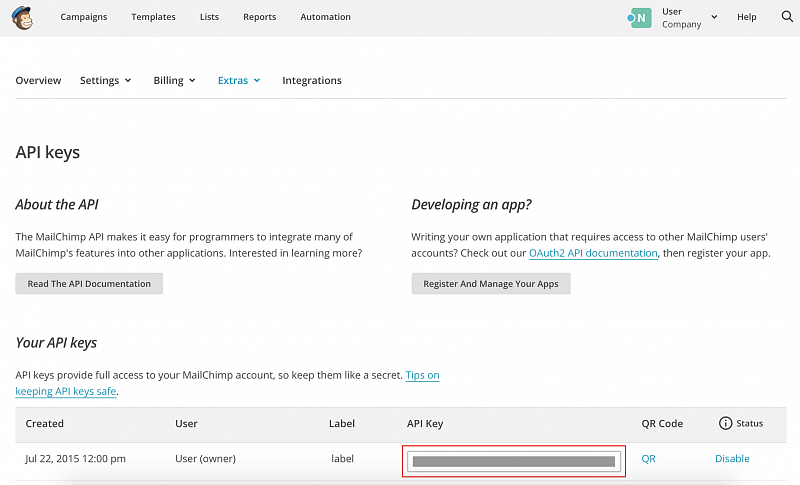Click Register And Manage Your Apps button
800x485 pixels.
(x=491, y=284)
